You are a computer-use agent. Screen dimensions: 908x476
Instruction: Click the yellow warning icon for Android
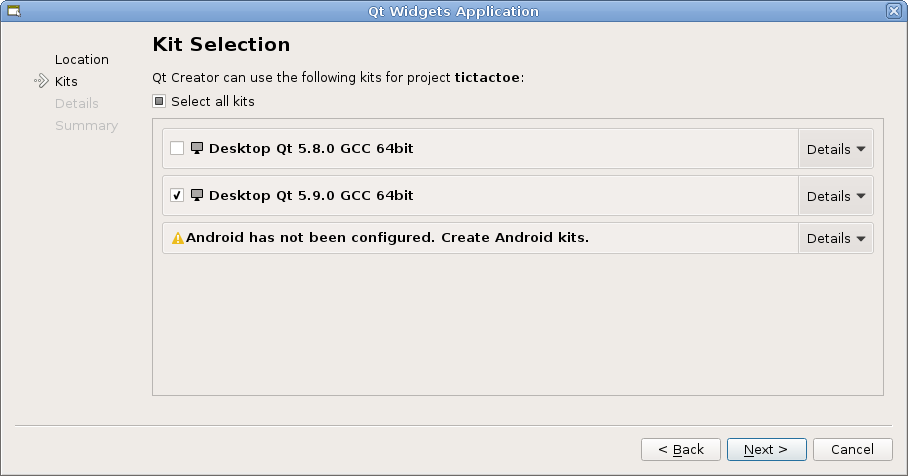[178, 238]
